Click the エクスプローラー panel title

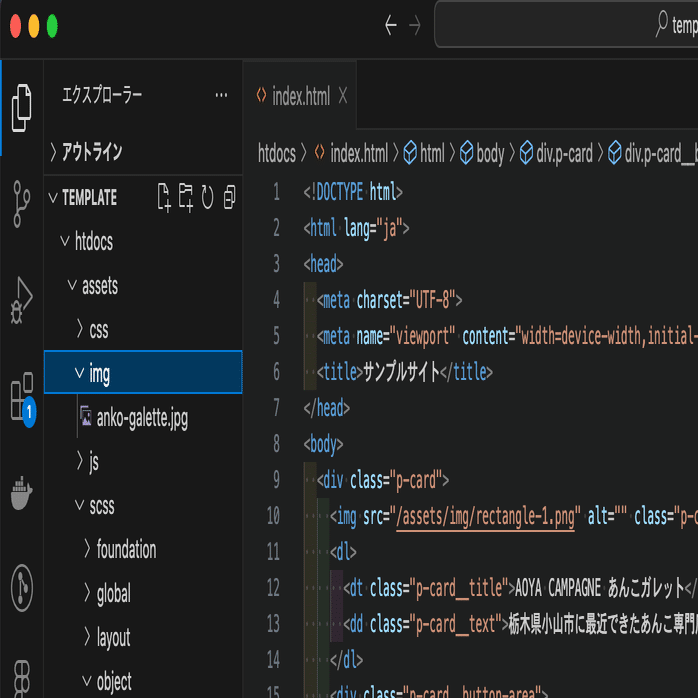coord(102,95)
